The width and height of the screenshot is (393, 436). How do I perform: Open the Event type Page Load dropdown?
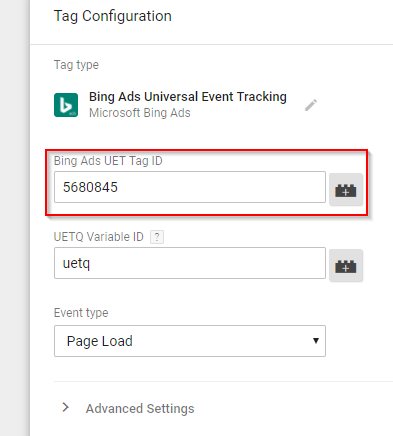click(190, 341)
